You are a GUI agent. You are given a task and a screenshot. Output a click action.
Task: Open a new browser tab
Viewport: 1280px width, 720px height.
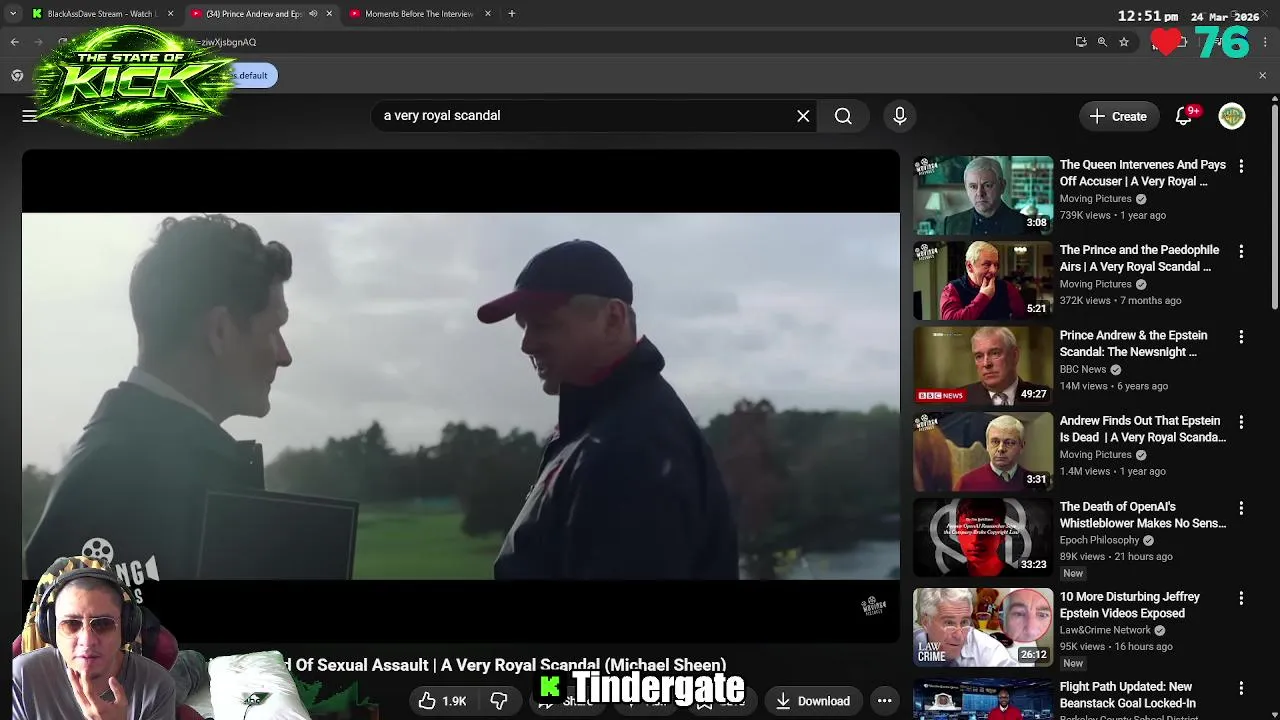(511, 14)
